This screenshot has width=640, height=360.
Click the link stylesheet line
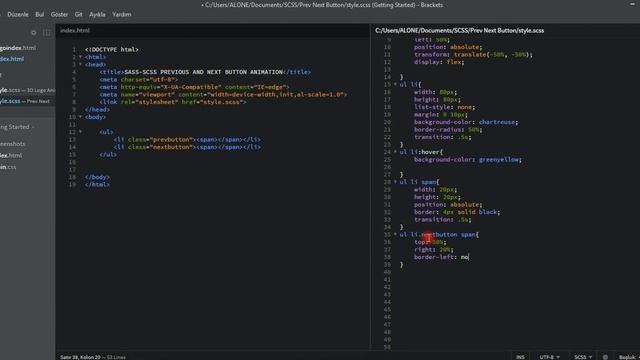pyautogui.click(x=173, y=102)
